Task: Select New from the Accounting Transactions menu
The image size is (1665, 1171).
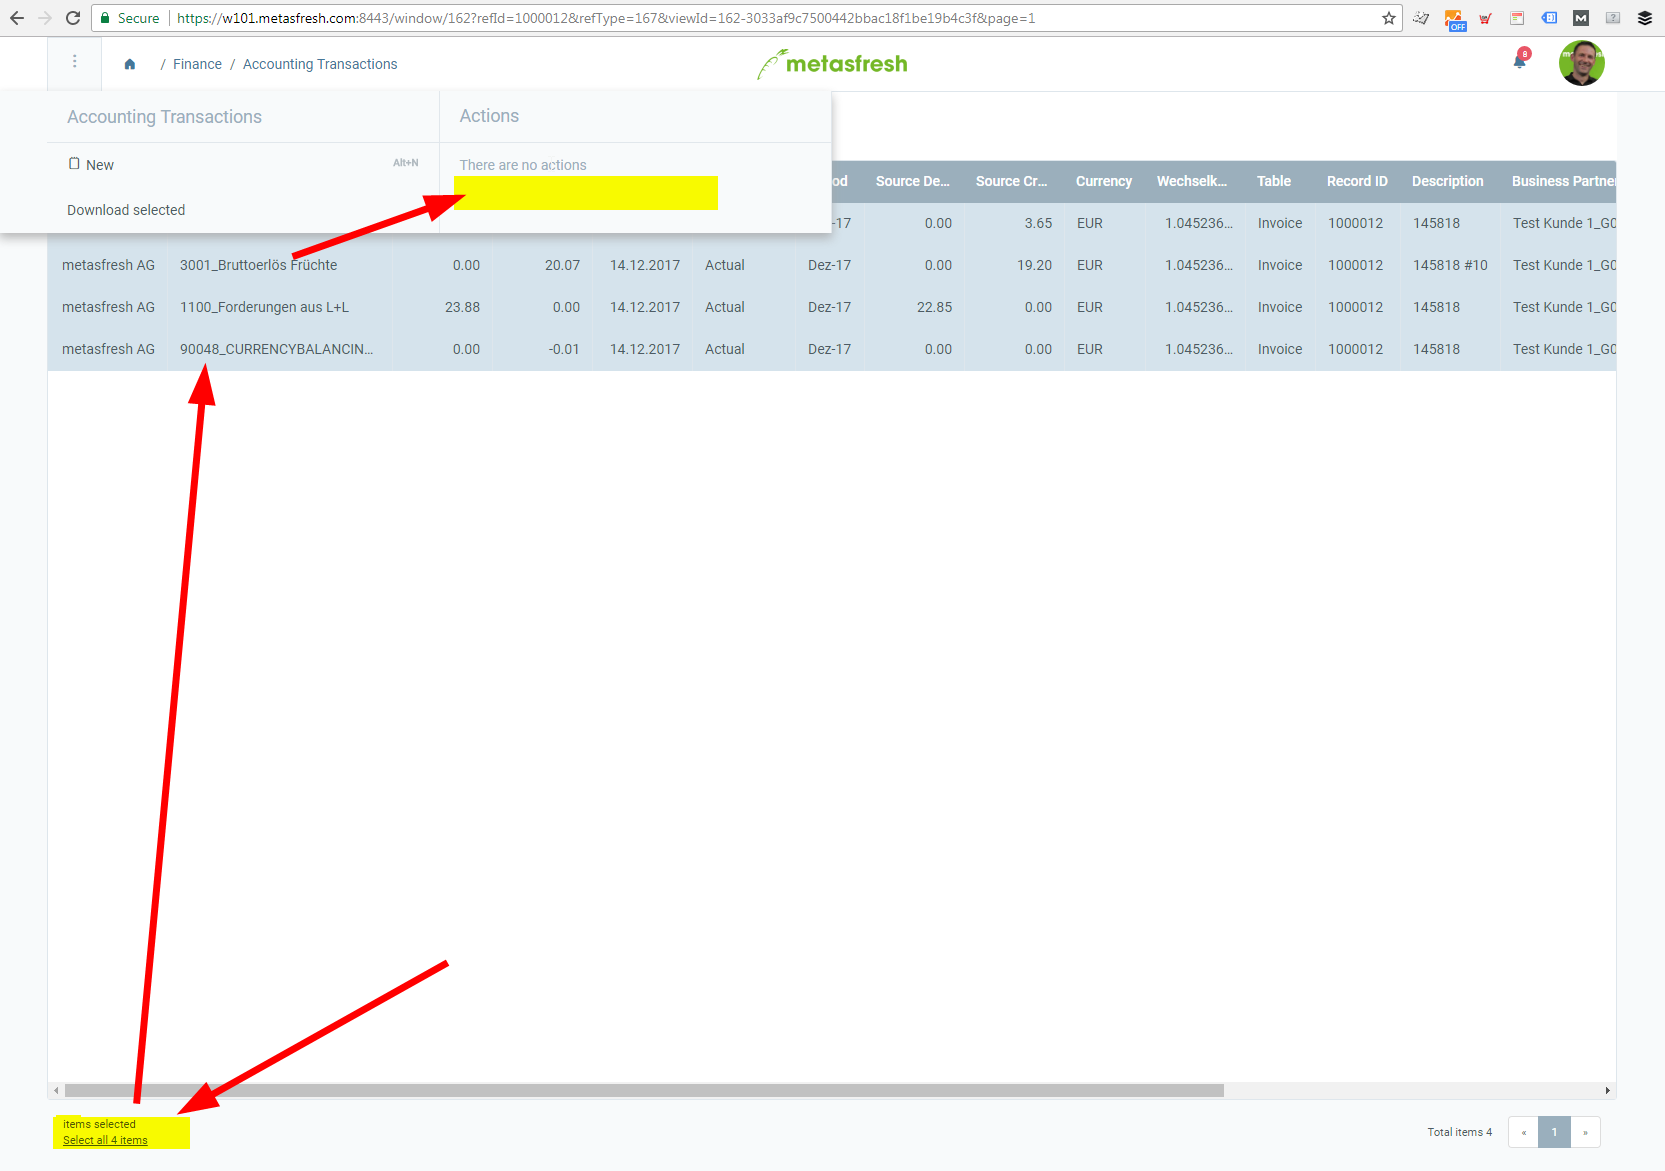Action: coord(99,164)
